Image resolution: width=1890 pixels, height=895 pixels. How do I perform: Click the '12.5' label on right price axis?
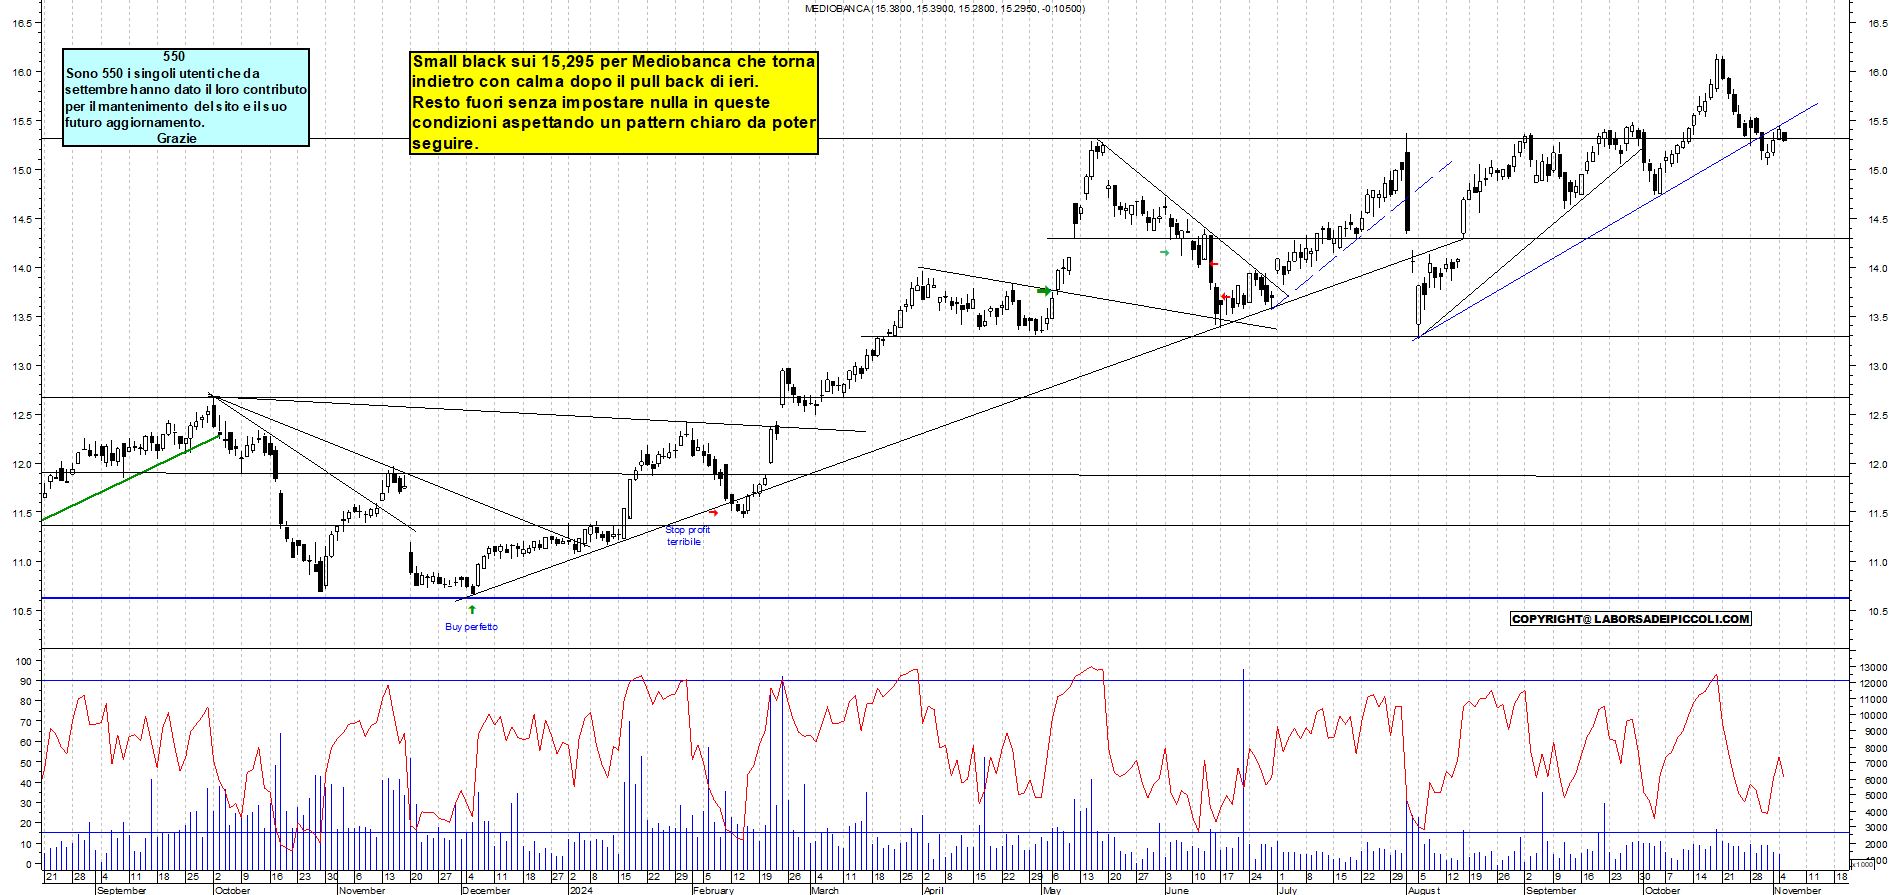(1876, 415)
